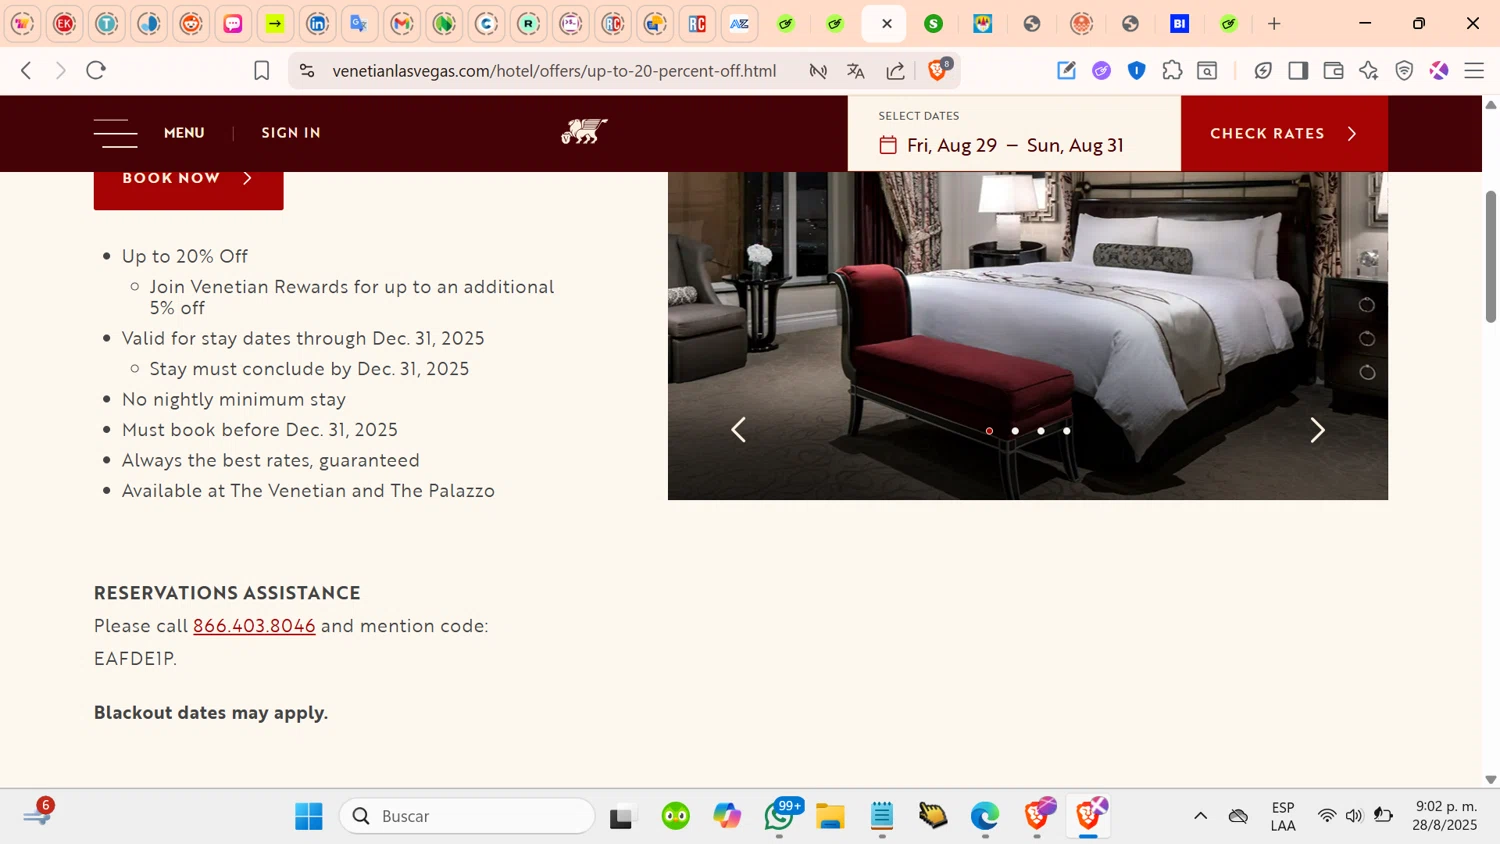Open the extensions puzzle icon
This screenshot has width=1500, height=844.
tap(1172, 70)
